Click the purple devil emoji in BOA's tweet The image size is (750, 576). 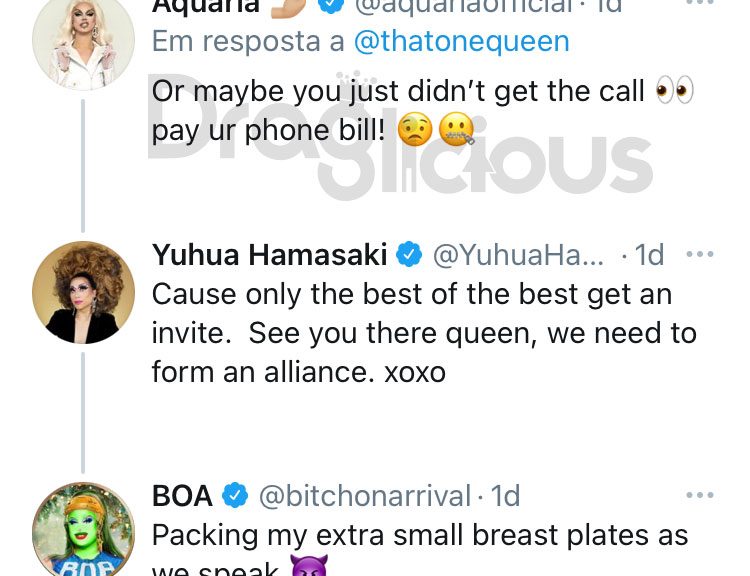pyautogui.click(x=309, y=566)
